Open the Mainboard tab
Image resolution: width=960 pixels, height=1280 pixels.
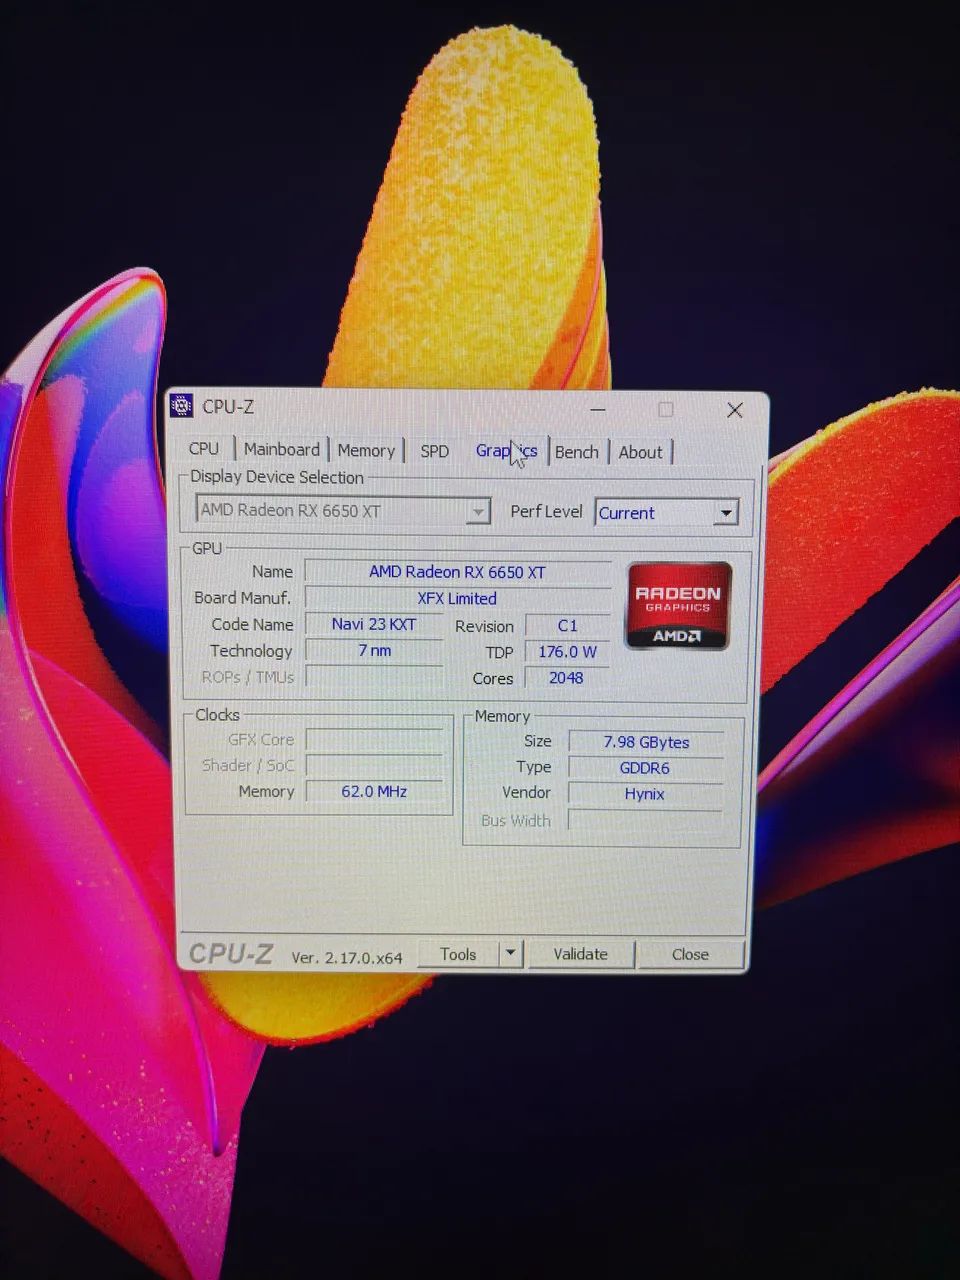click(x=282, y=450)
